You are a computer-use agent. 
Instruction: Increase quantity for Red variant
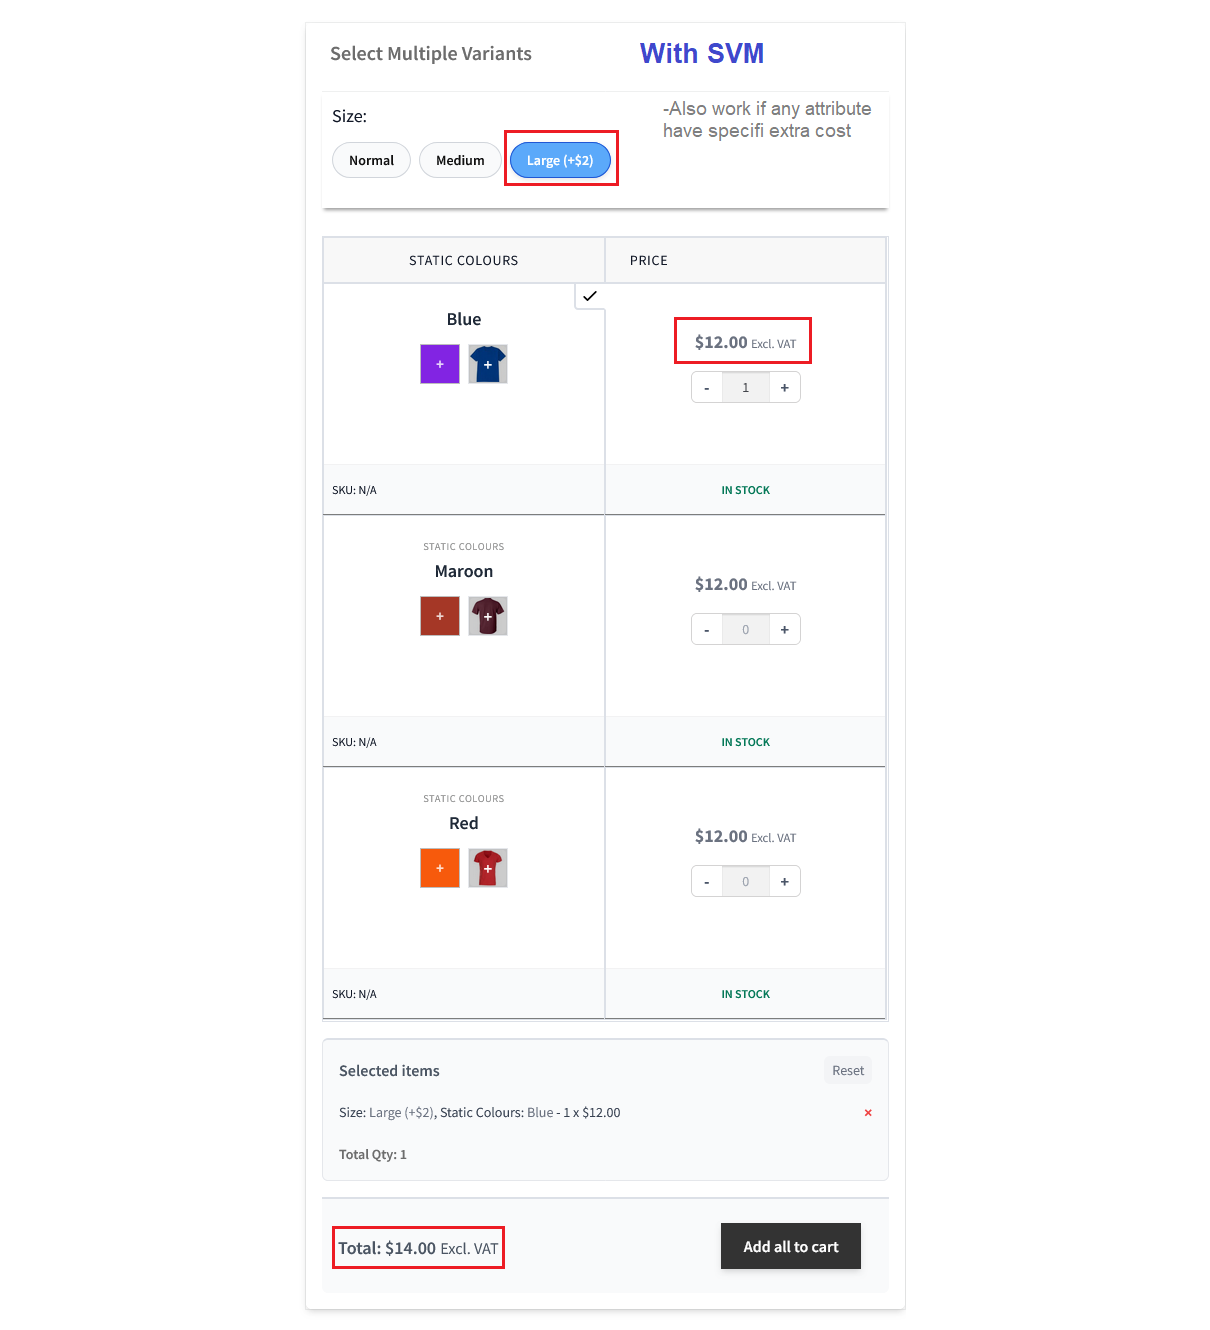[785, 882]
